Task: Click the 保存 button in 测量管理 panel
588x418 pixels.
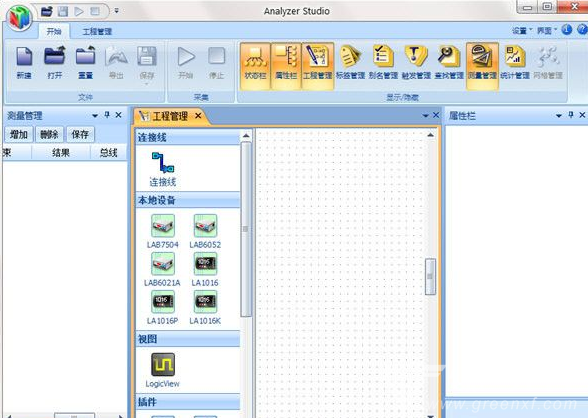Action: click(80, 134)
